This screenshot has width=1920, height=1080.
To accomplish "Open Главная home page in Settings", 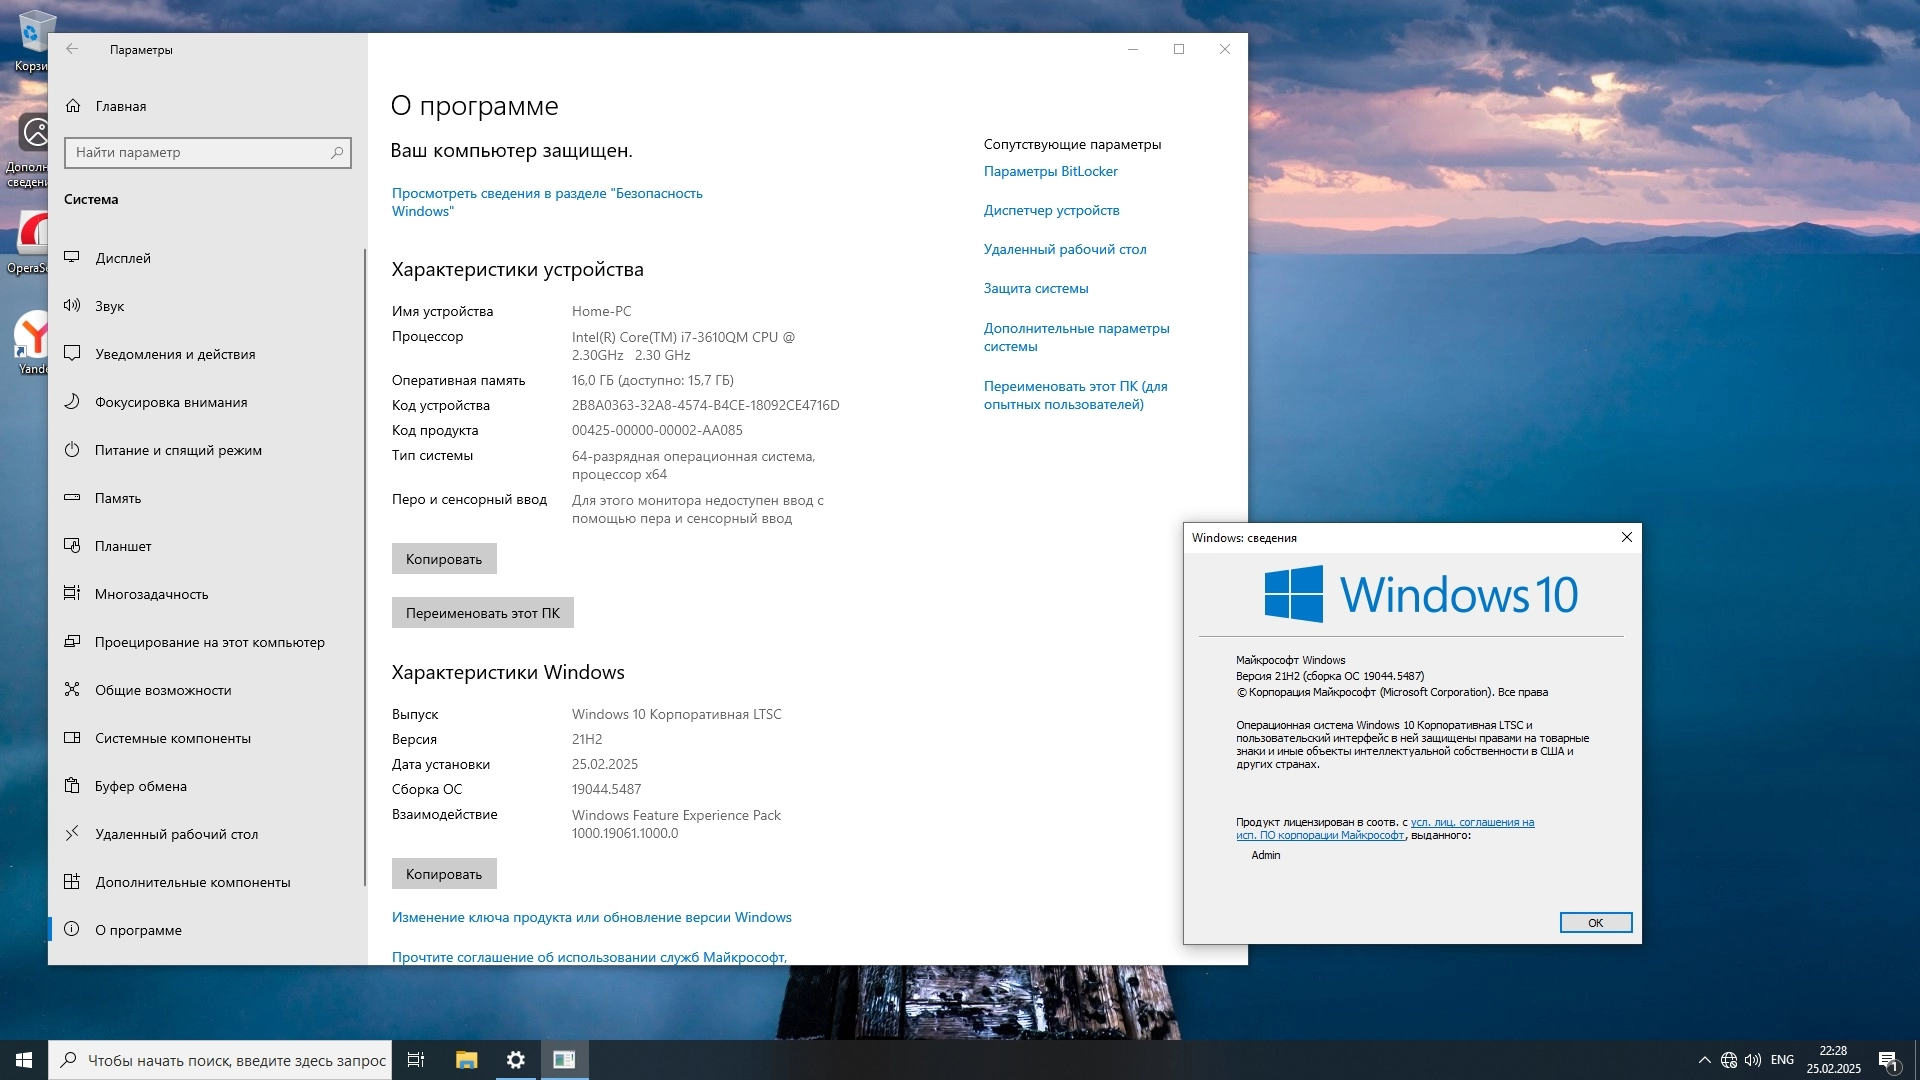I will coord(120,106).
